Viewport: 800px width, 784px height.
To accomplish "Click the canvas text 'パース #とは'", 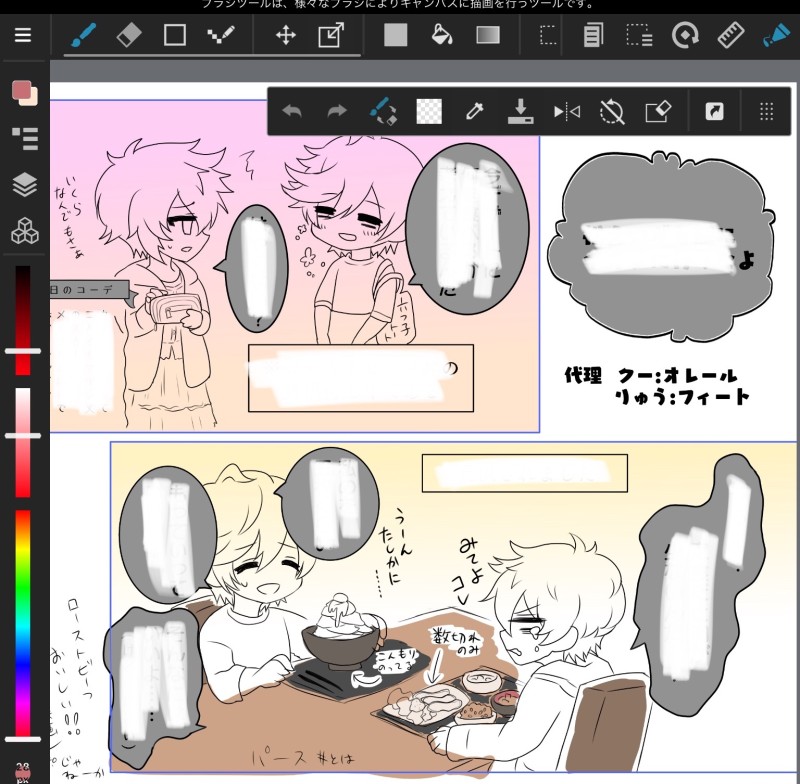I will click(x=303, y=757).
